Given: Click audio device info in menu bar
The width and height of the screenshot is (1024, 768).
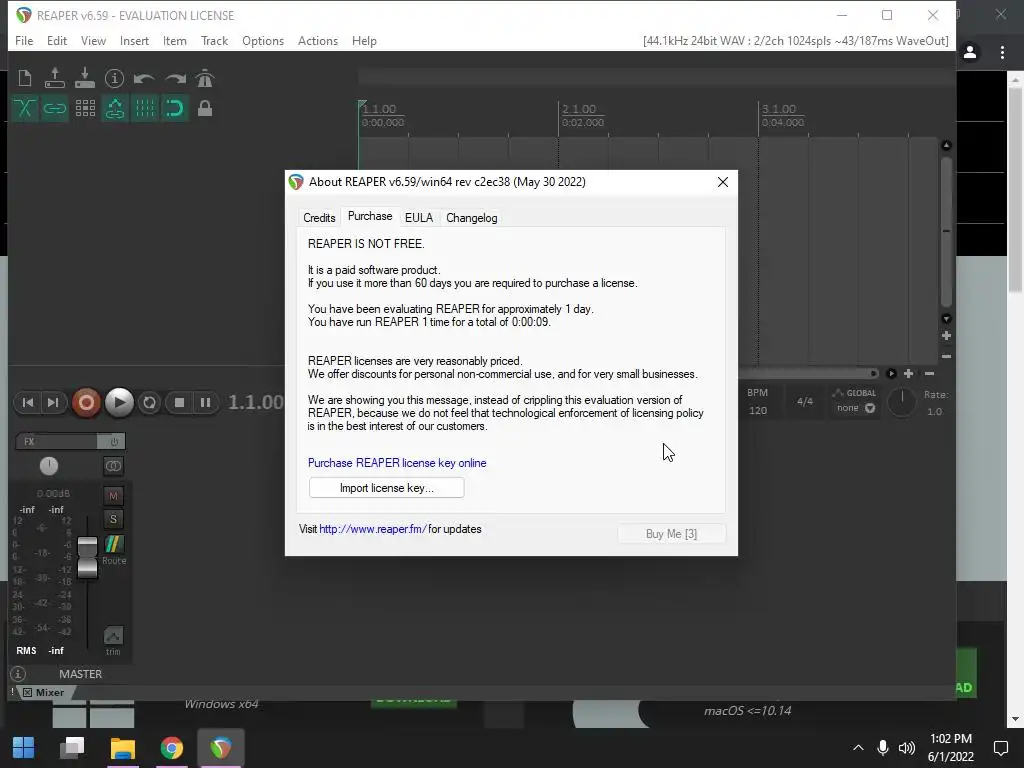Looking at the screenshot, I should click(x=795, y=40).
